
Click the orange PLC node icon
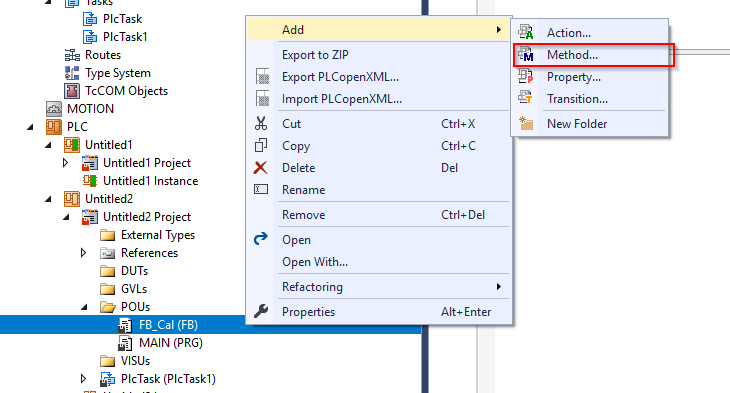(x=54, y=127)
